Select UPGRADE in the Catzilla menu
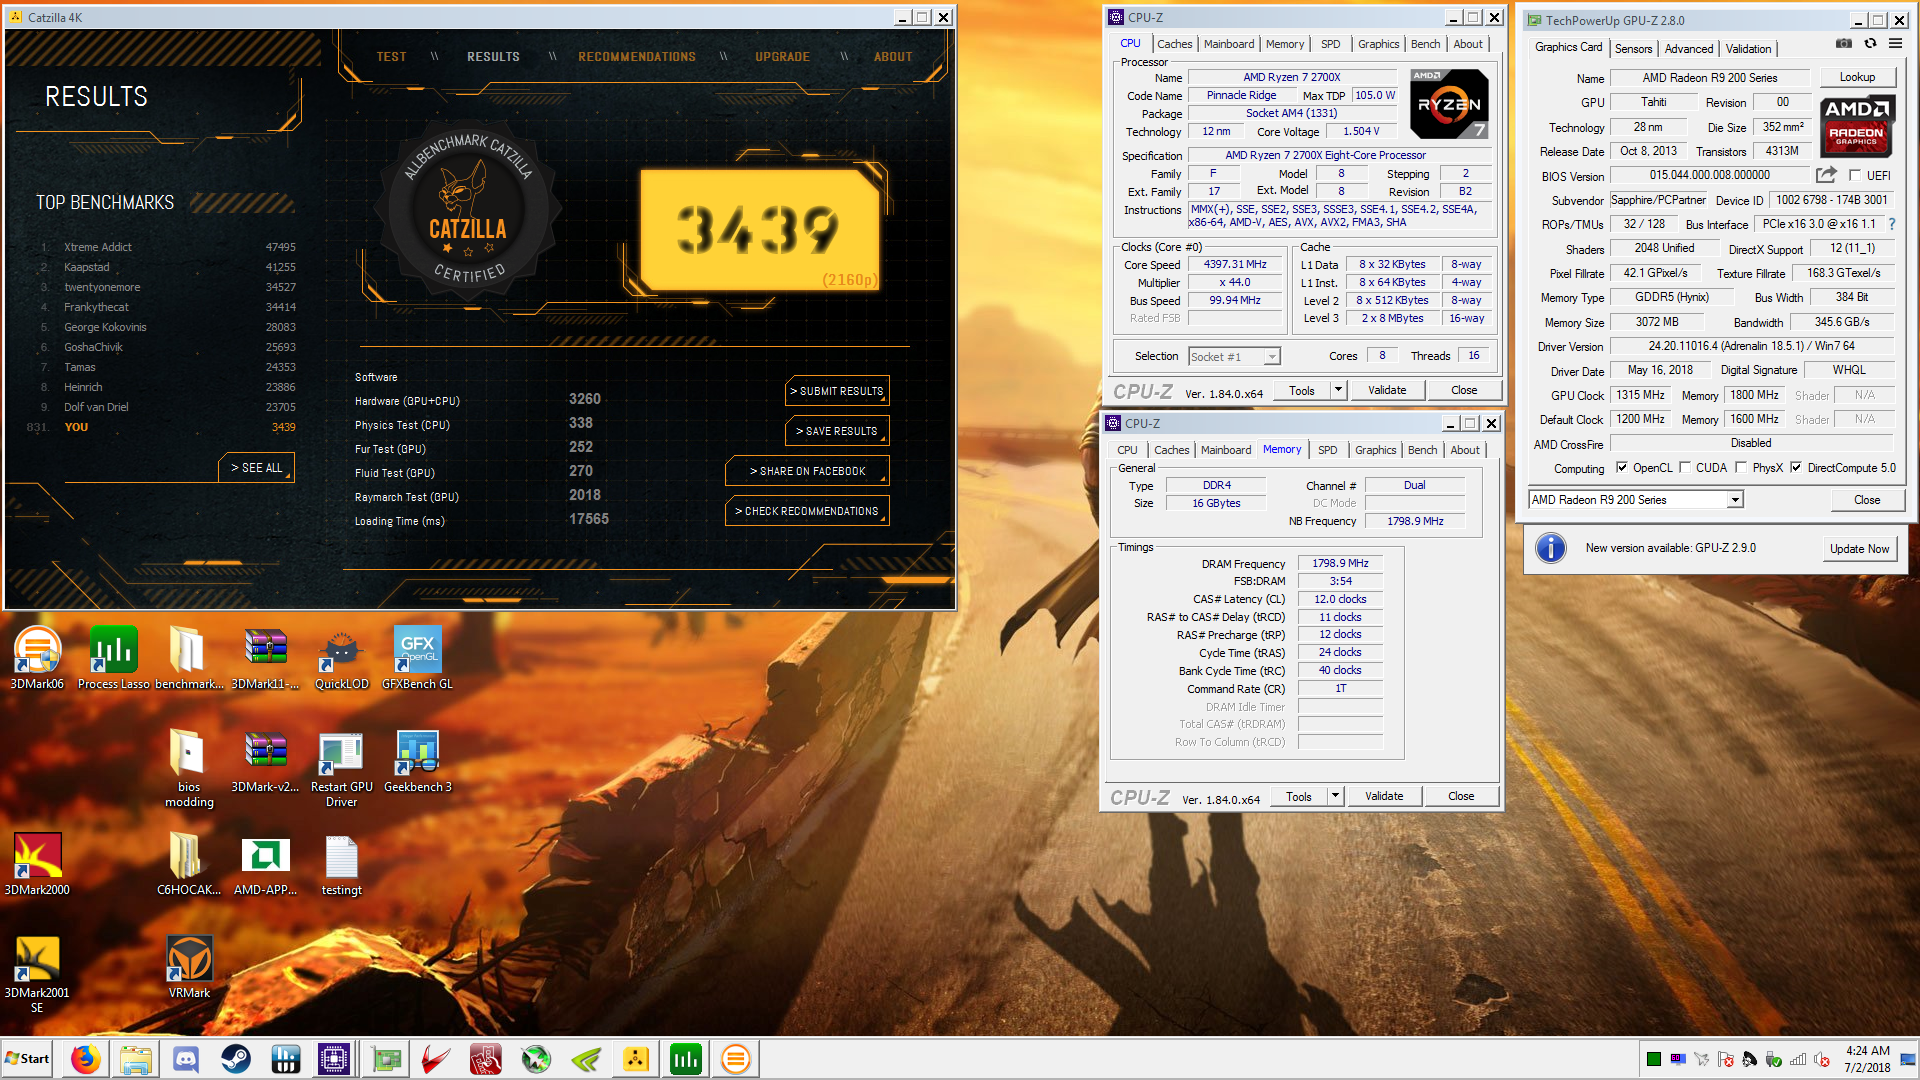 click(782, 57)
